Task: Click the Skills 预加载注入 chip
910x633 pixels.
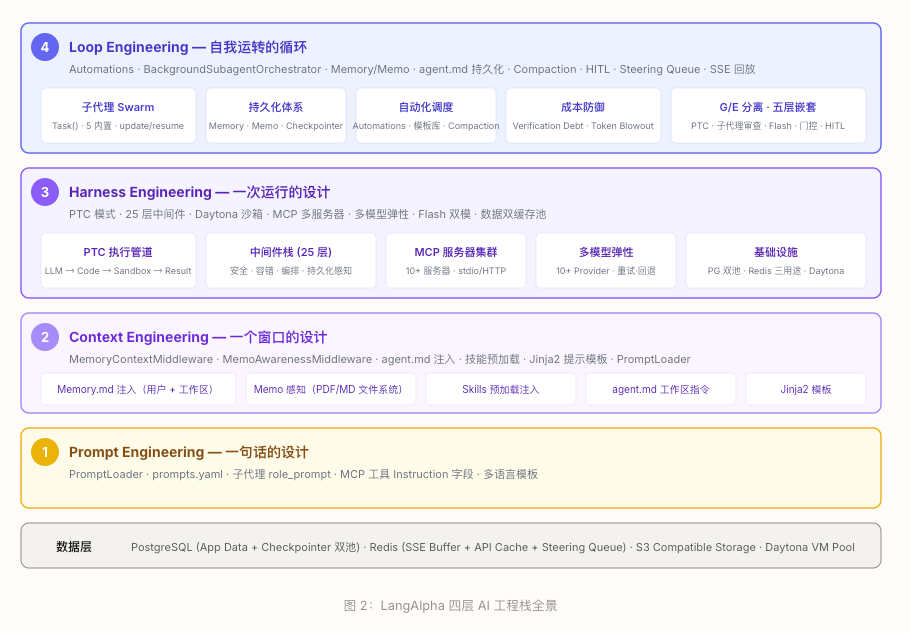Action: click(501, 389)
